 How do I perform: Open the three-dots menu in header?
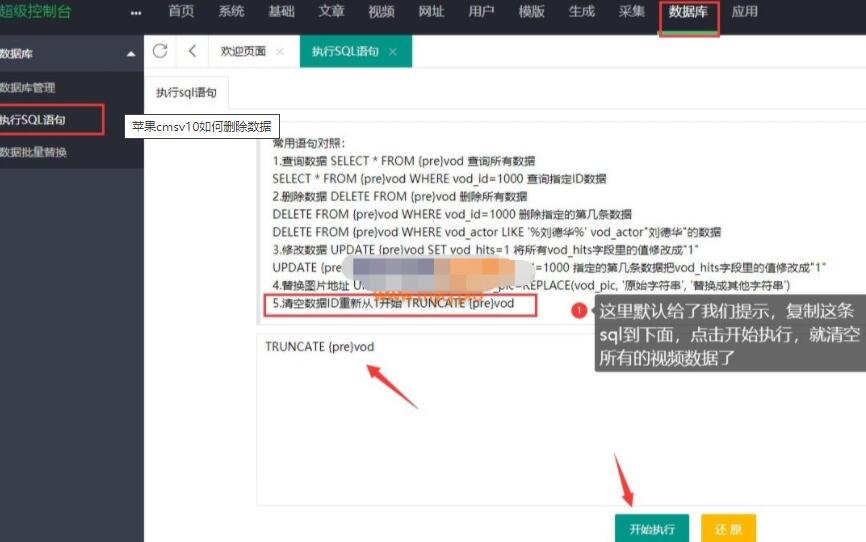[136, 13]
